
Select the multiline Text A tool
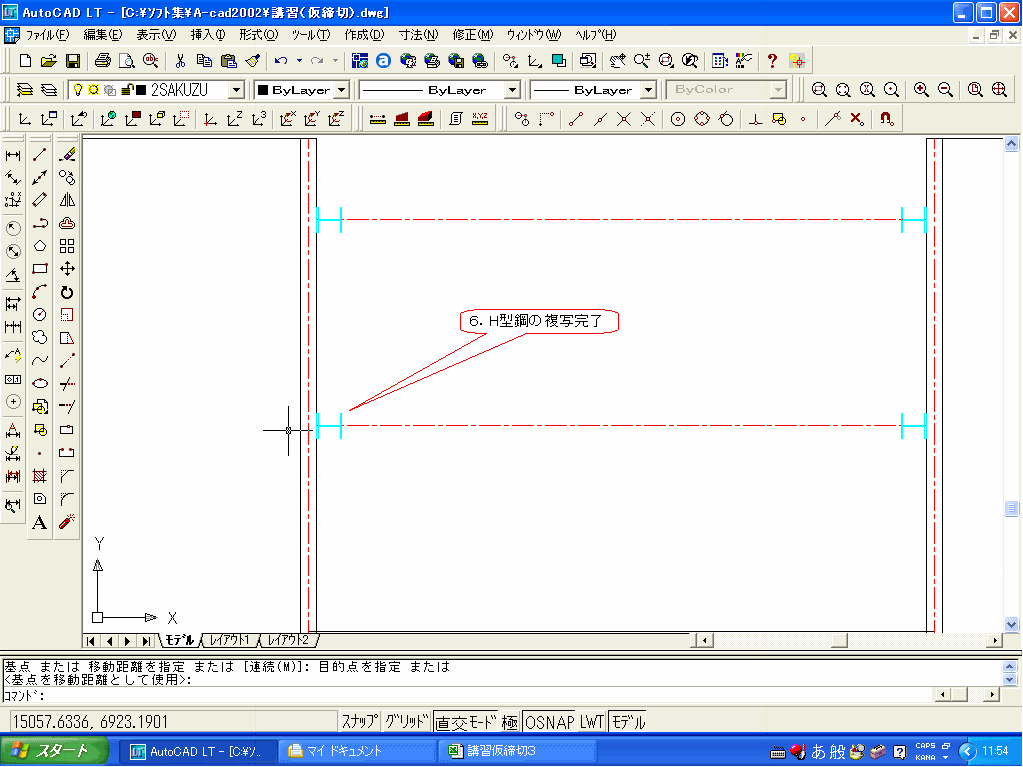click(x=40, y=522)
